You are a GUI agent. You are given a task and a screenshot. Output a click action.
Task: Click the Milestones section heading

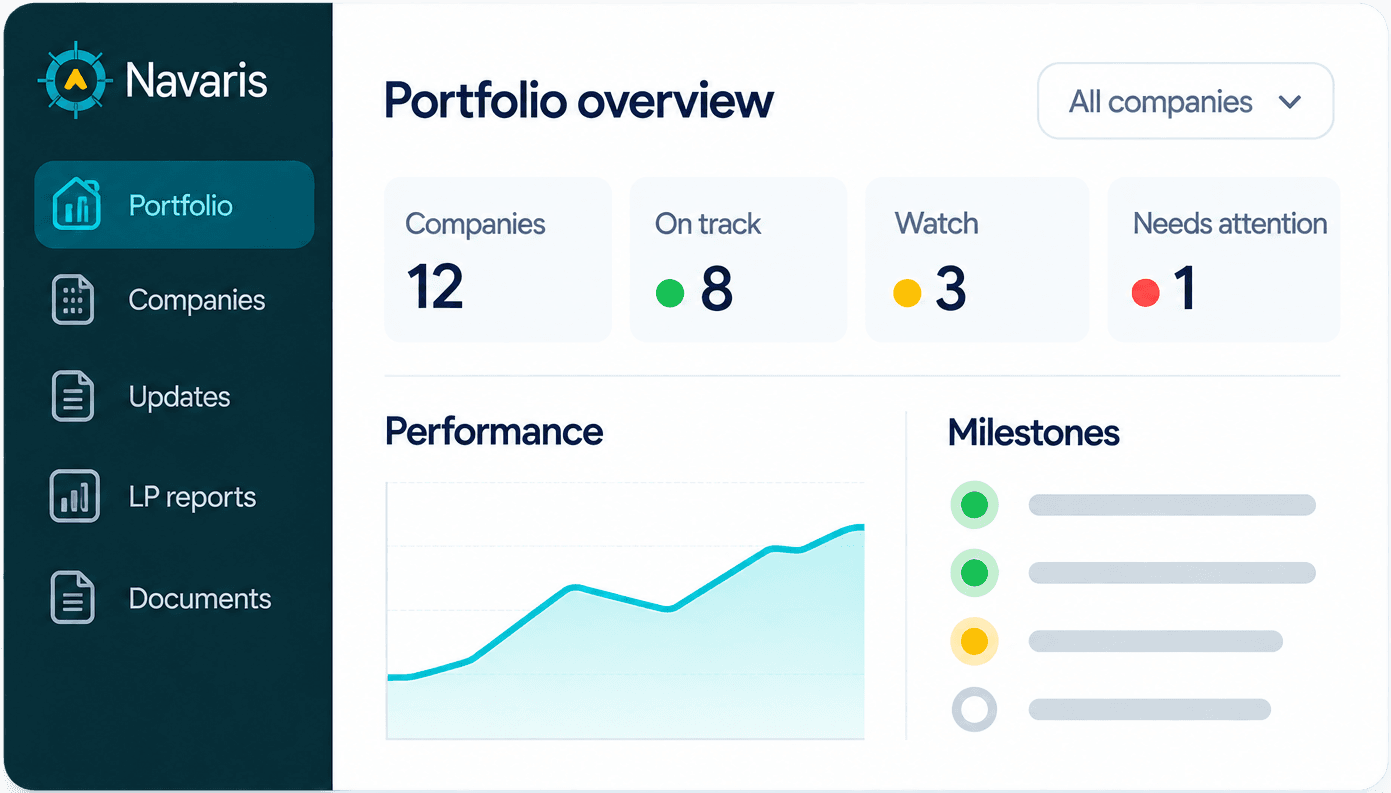[x=1034, y=432]
